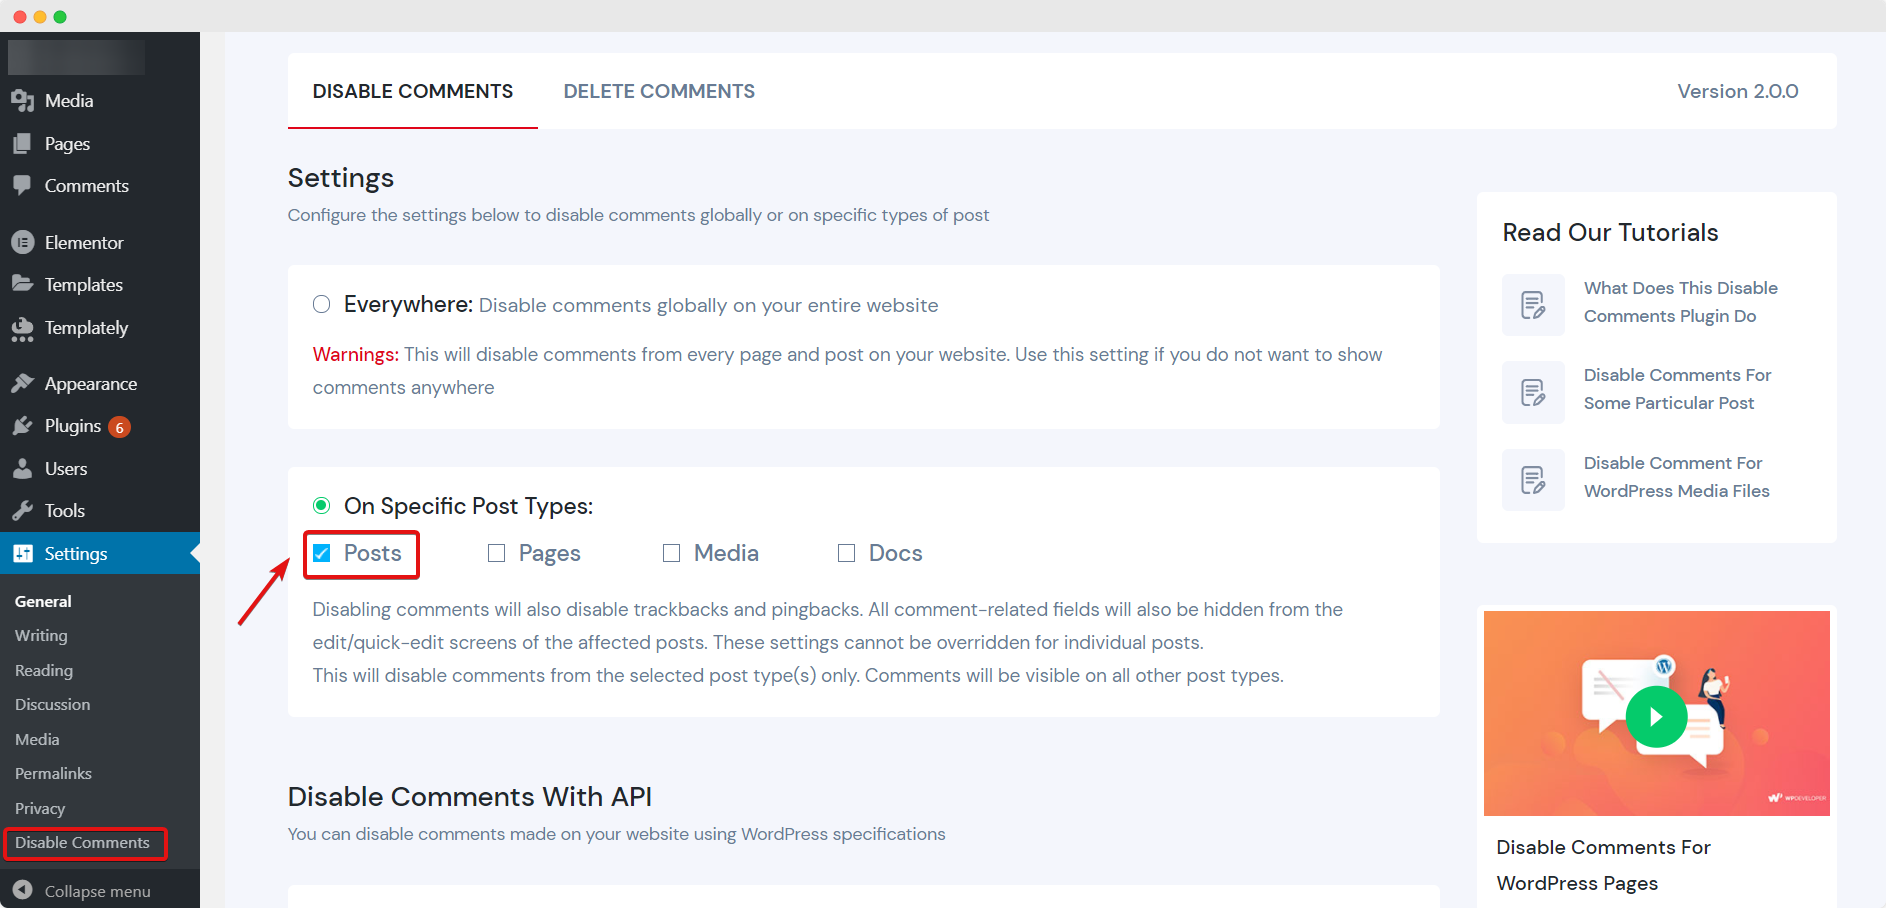The width and height of the screenshot is (1886, 908).
Task: Open the Templately menu
Action: (x=86, y=327)
